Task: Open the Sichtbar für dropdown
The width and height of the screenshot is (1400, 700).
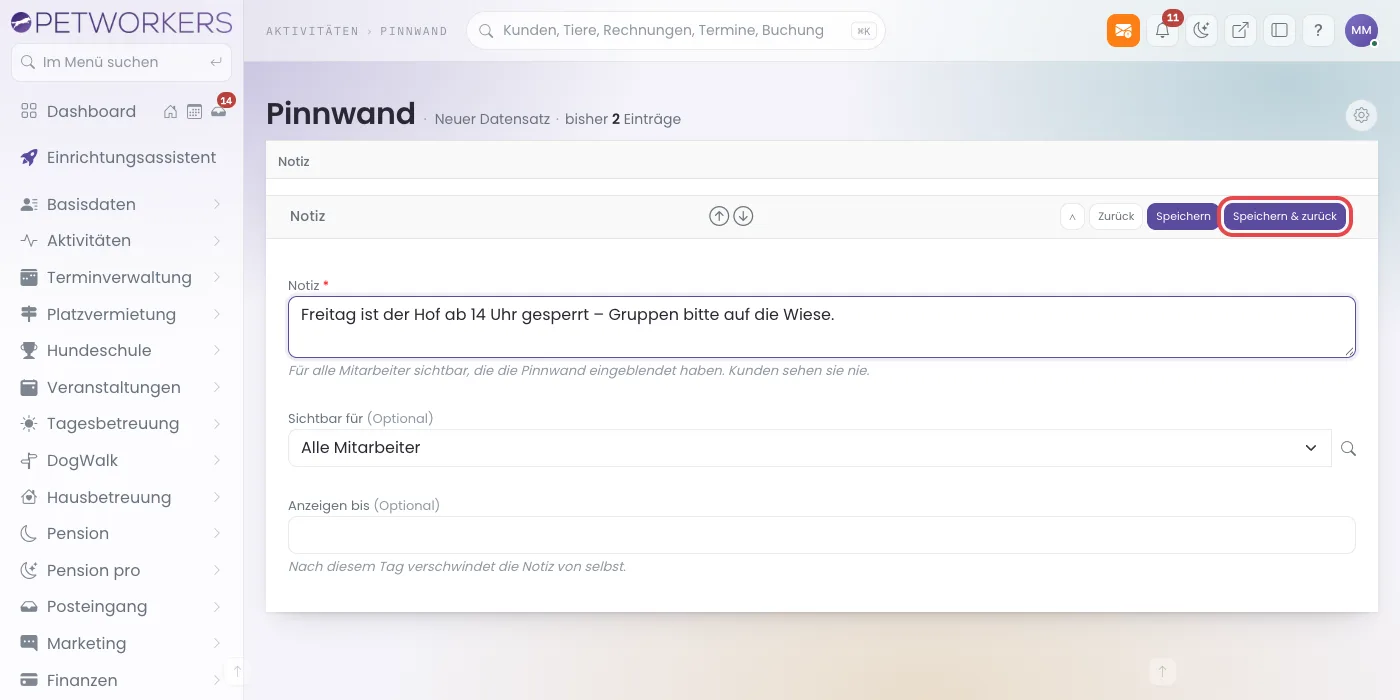Action: coord(810,448)
